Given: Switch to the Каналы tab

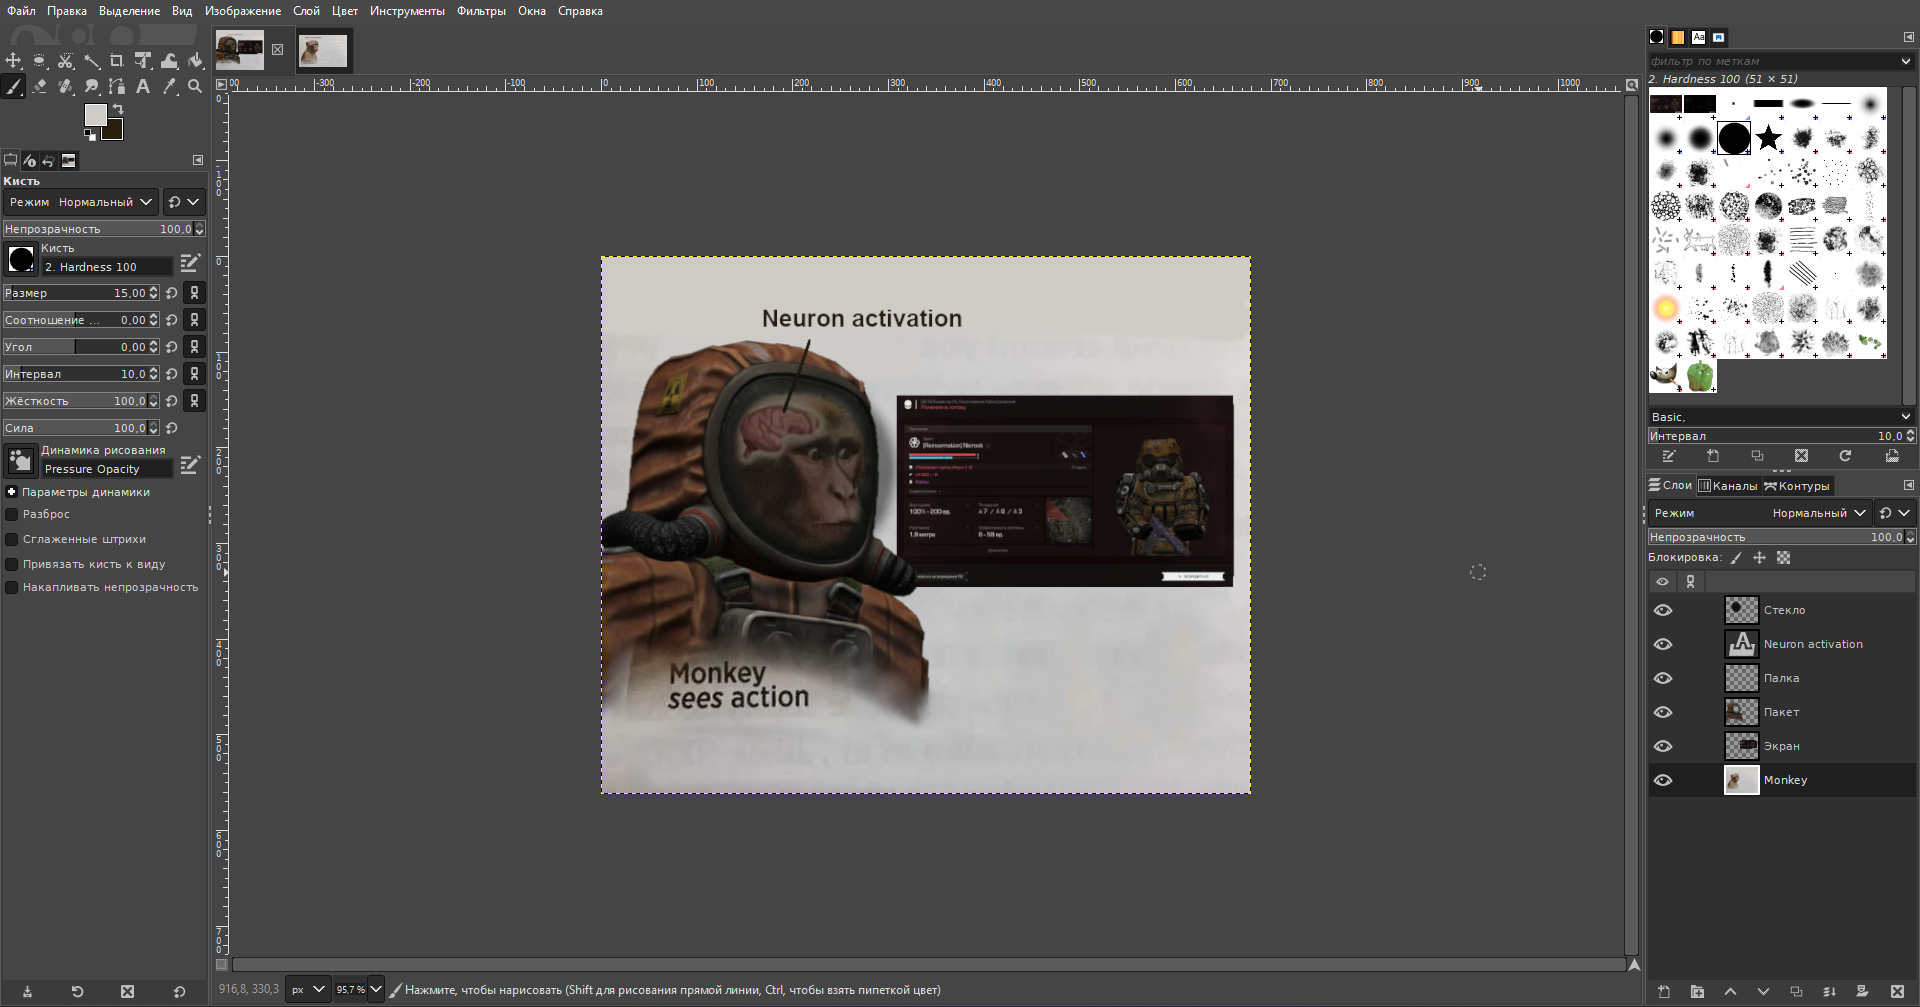Looking at the screenshot, I should point(1727,486).
